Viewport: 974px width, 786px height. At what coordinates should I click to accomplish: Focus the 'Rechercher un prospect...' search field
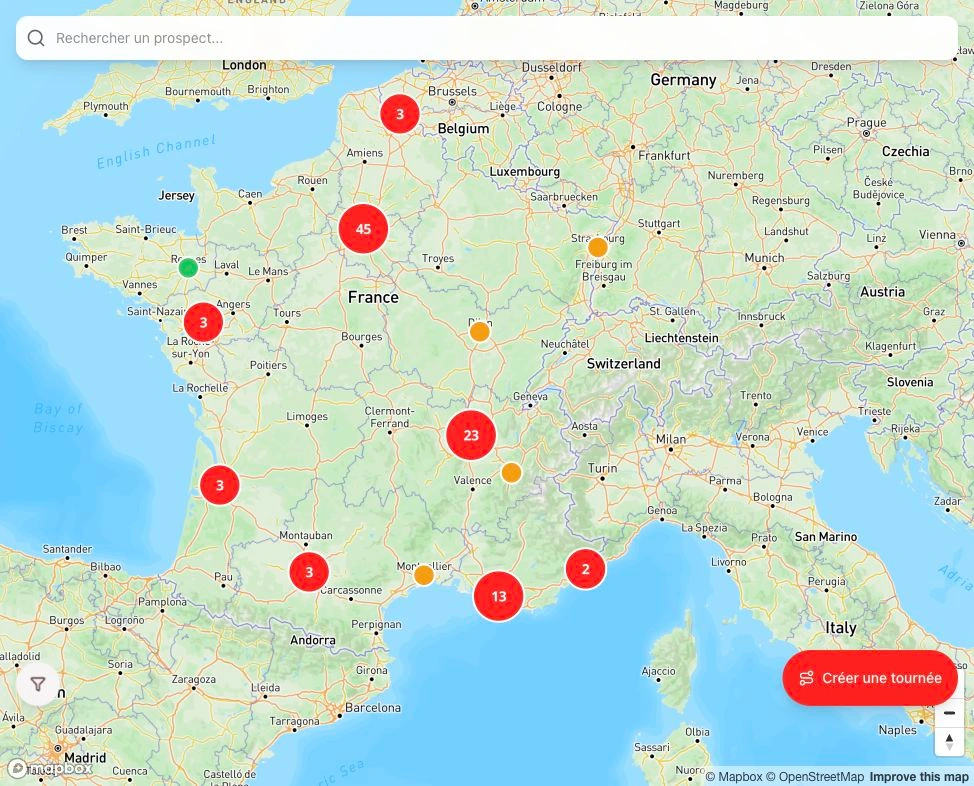[486, 38]
